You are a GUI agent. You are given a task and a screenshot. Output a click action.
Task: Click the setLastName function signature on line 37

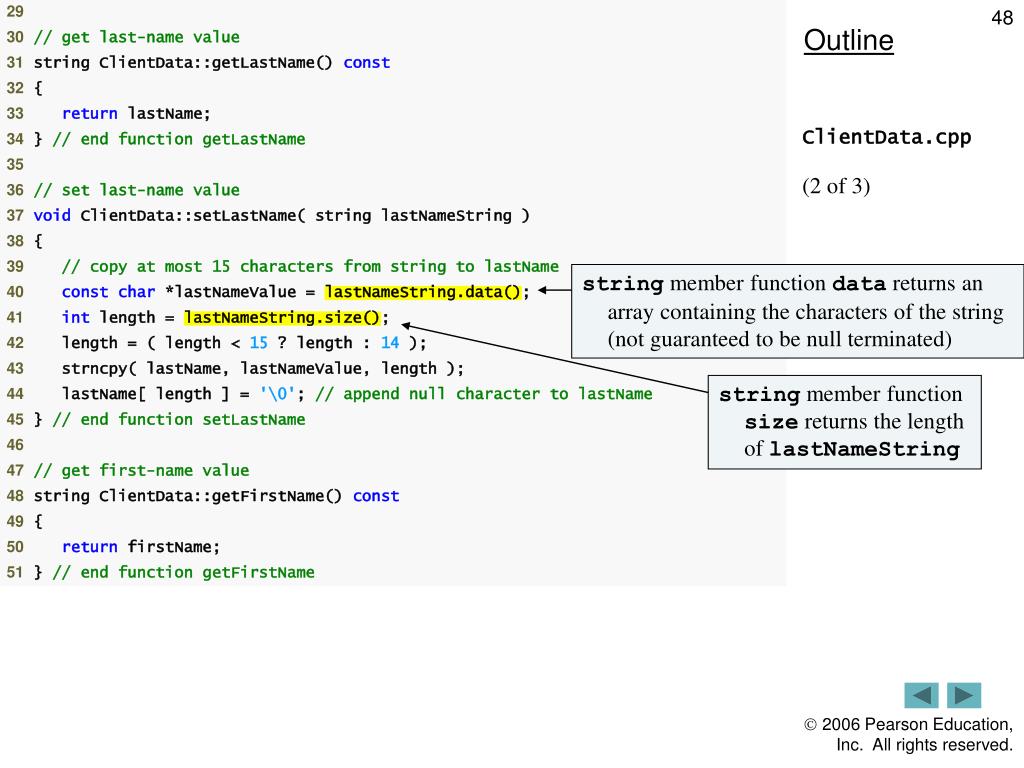click(x=281, y=216)
